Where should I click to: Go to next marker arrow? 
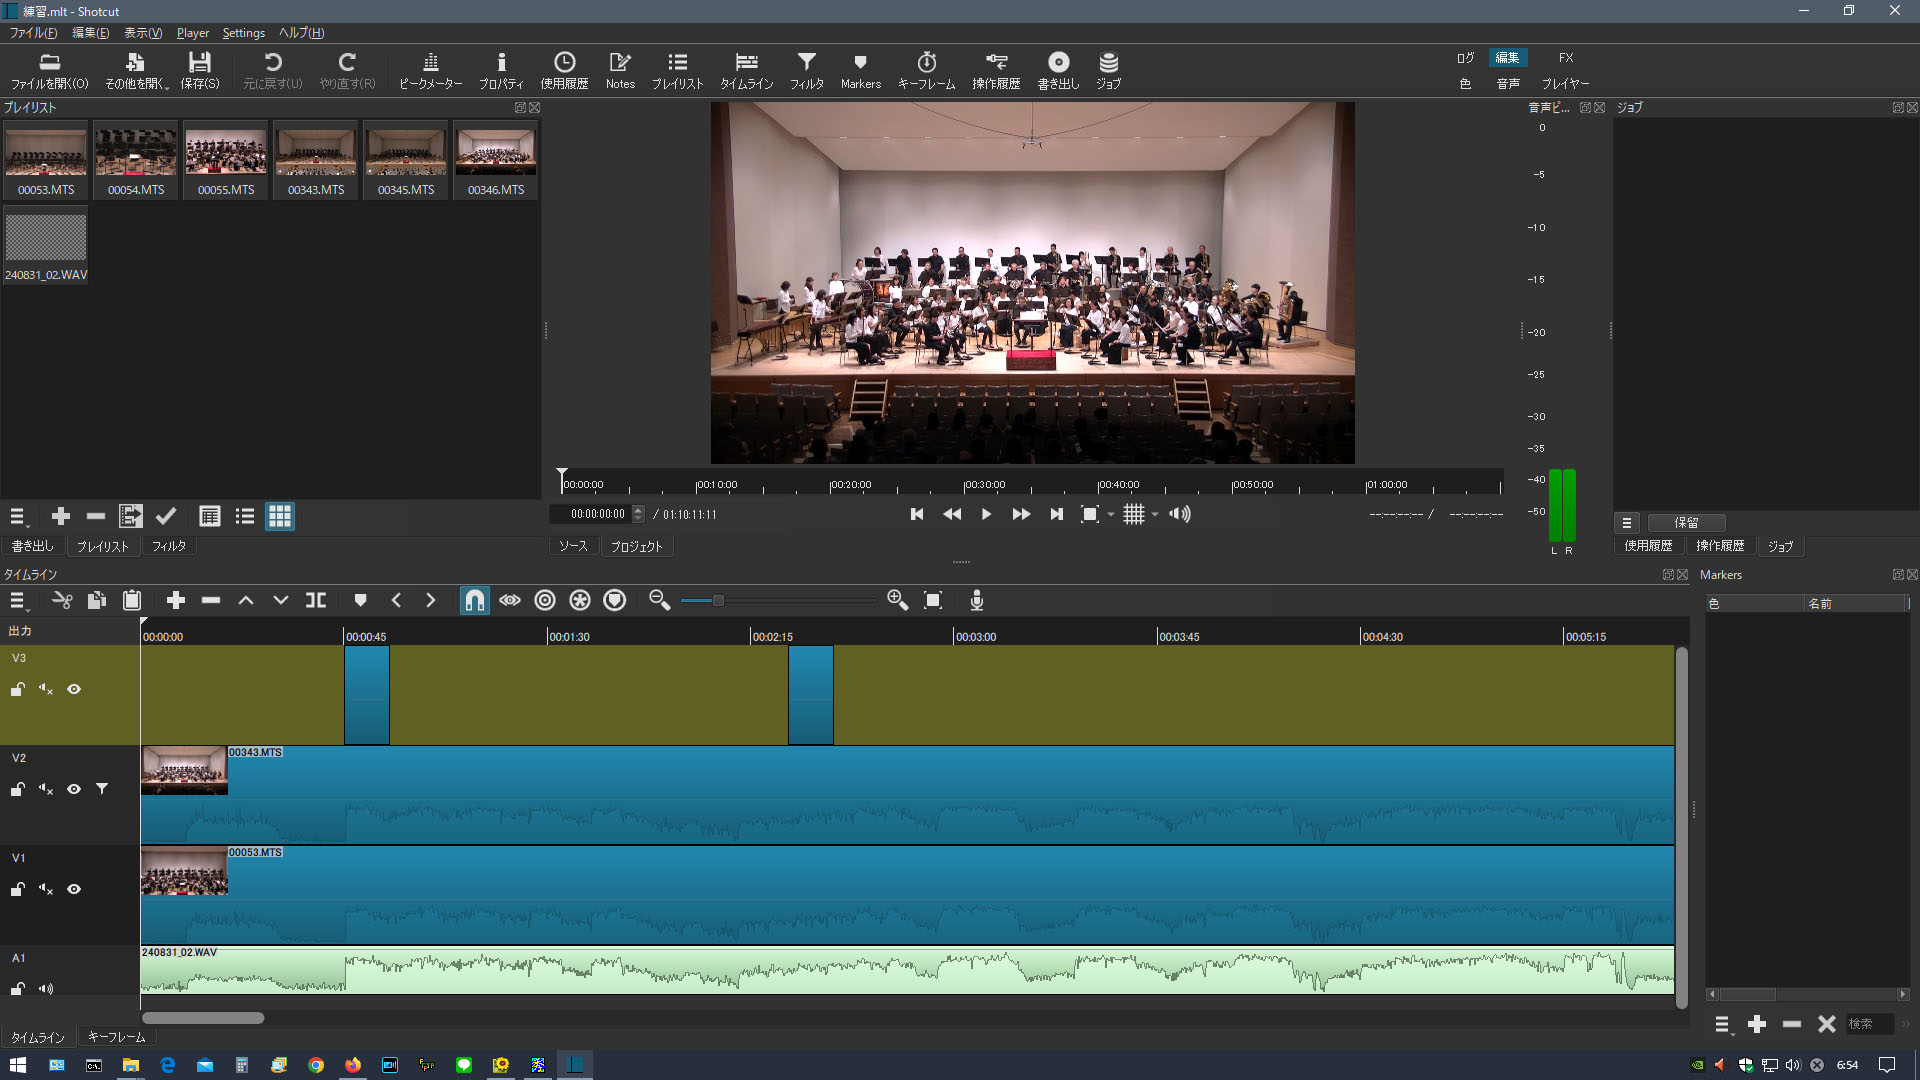[431, 600]
